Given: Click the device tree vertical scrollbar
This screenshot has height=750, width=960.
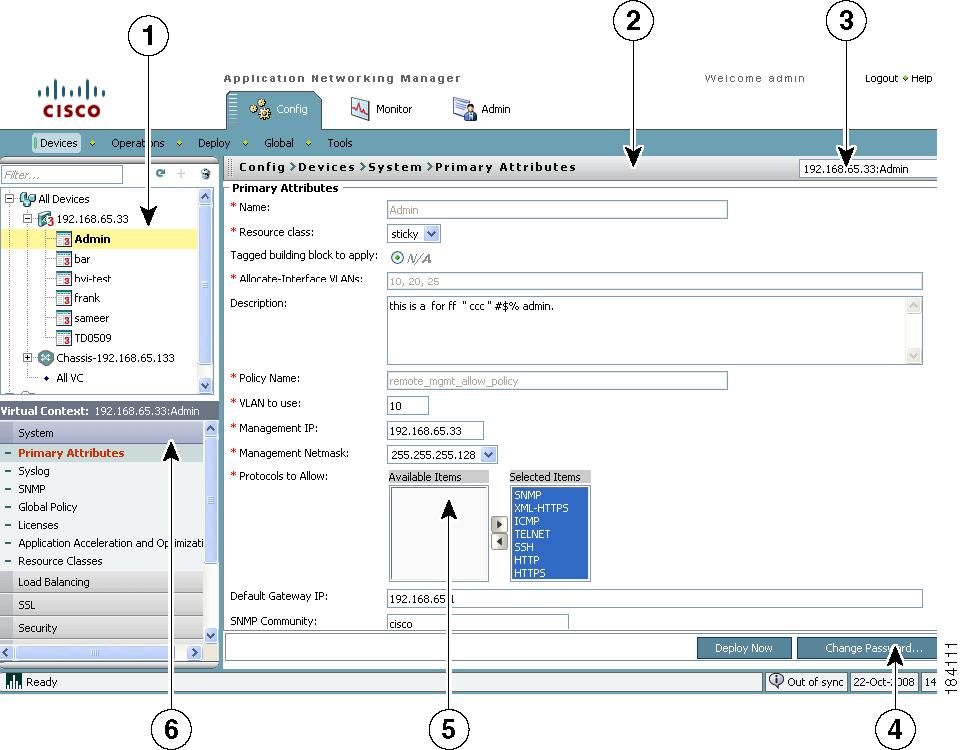Looking at the screenshot, I should tap(205, 291).
